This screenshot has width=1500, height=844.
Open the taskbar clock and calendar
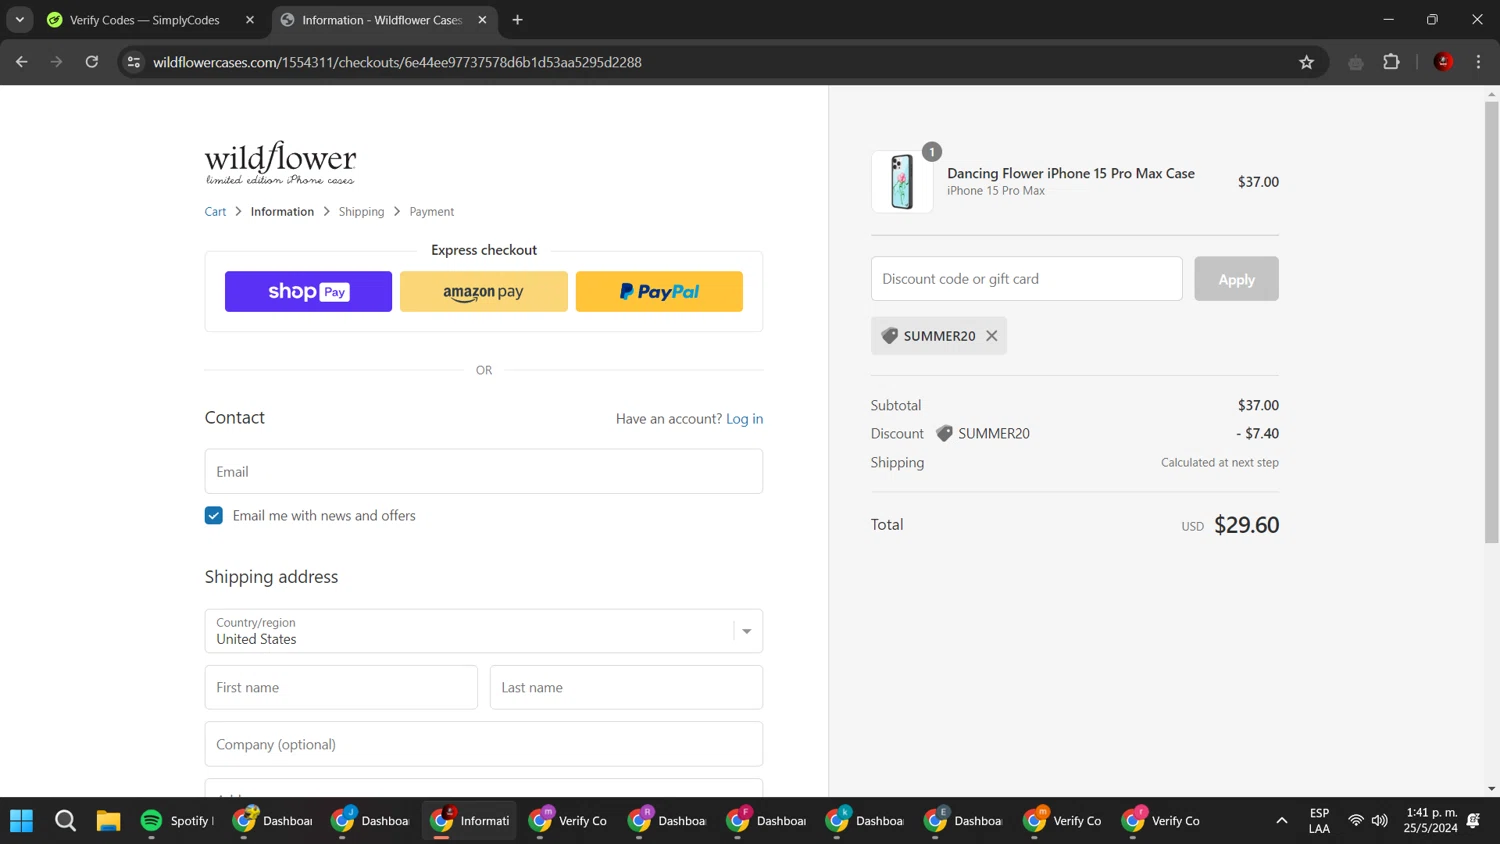[1431, 821]
